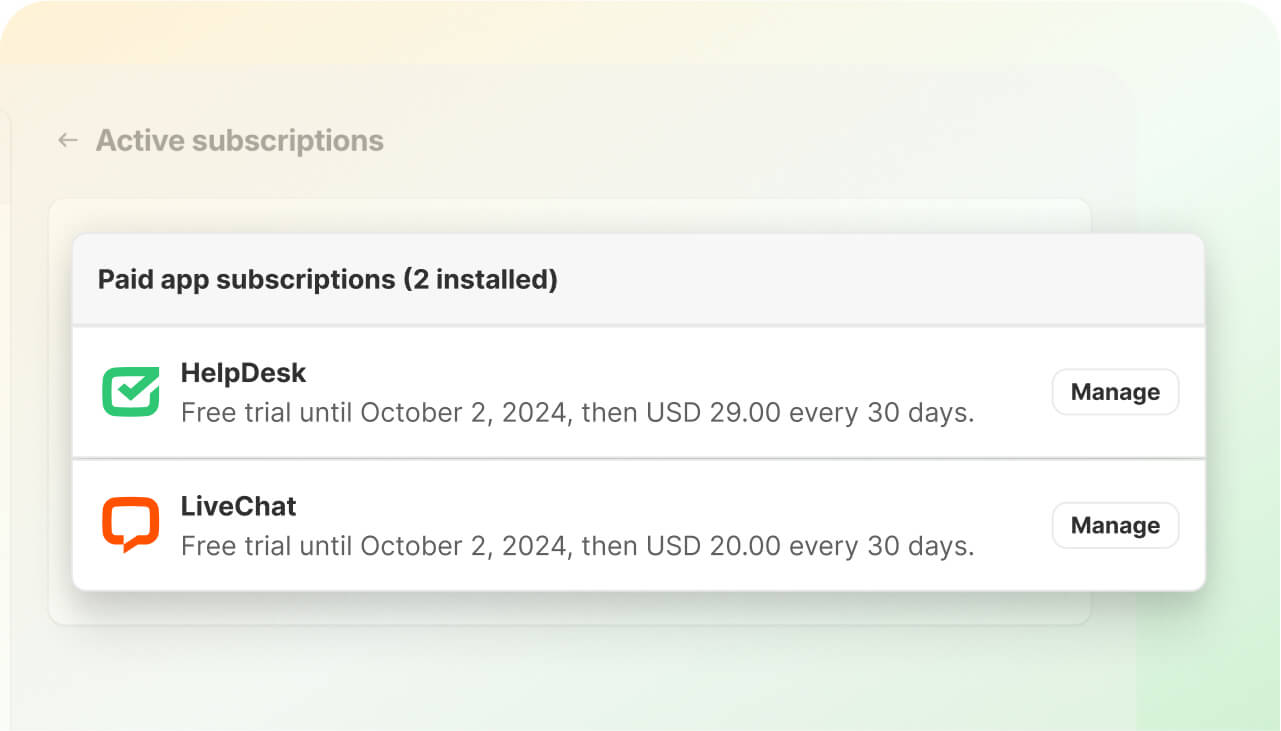Click the HelpDesk app name
This screenshot has width=1281, height=731.
coord(243,373)
